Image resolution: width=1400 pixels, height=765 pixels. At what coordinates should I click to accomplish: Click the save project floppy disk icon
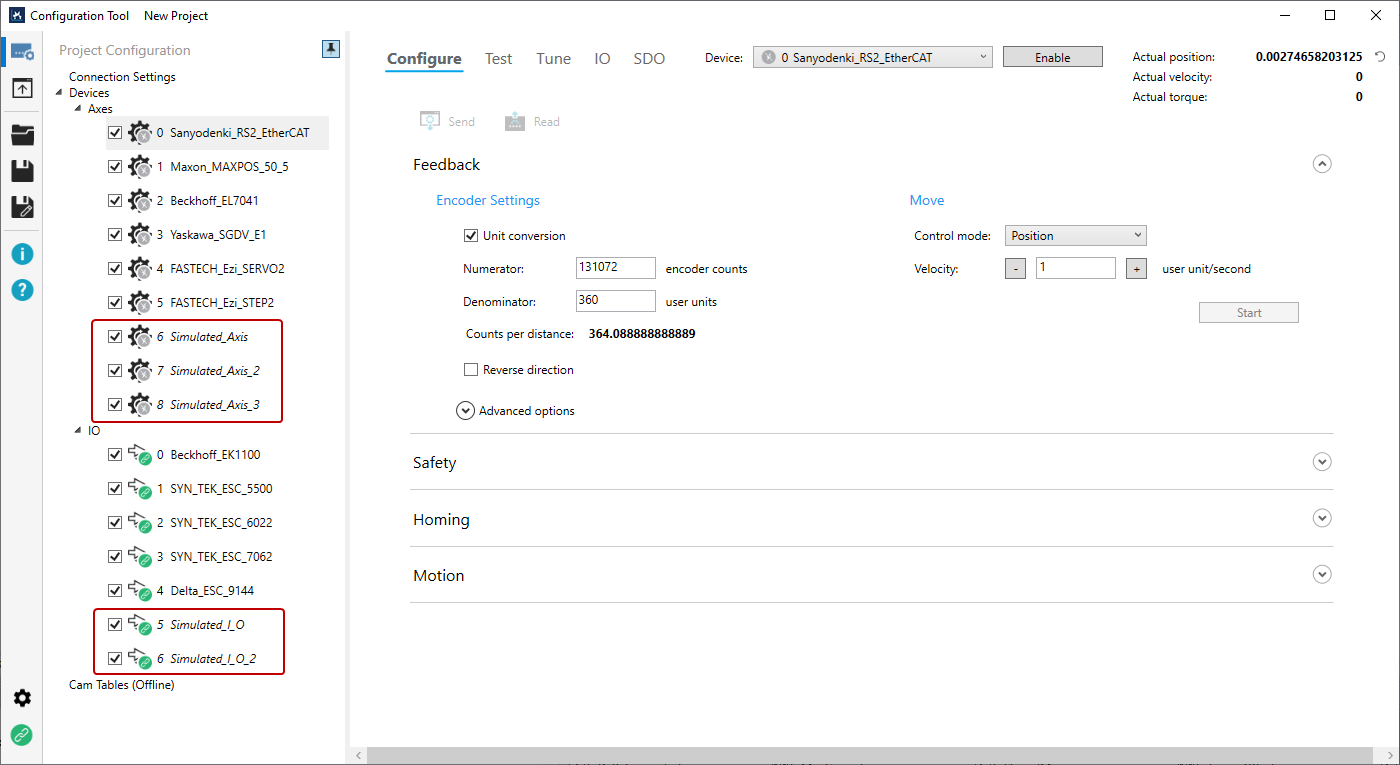point(22,171)
